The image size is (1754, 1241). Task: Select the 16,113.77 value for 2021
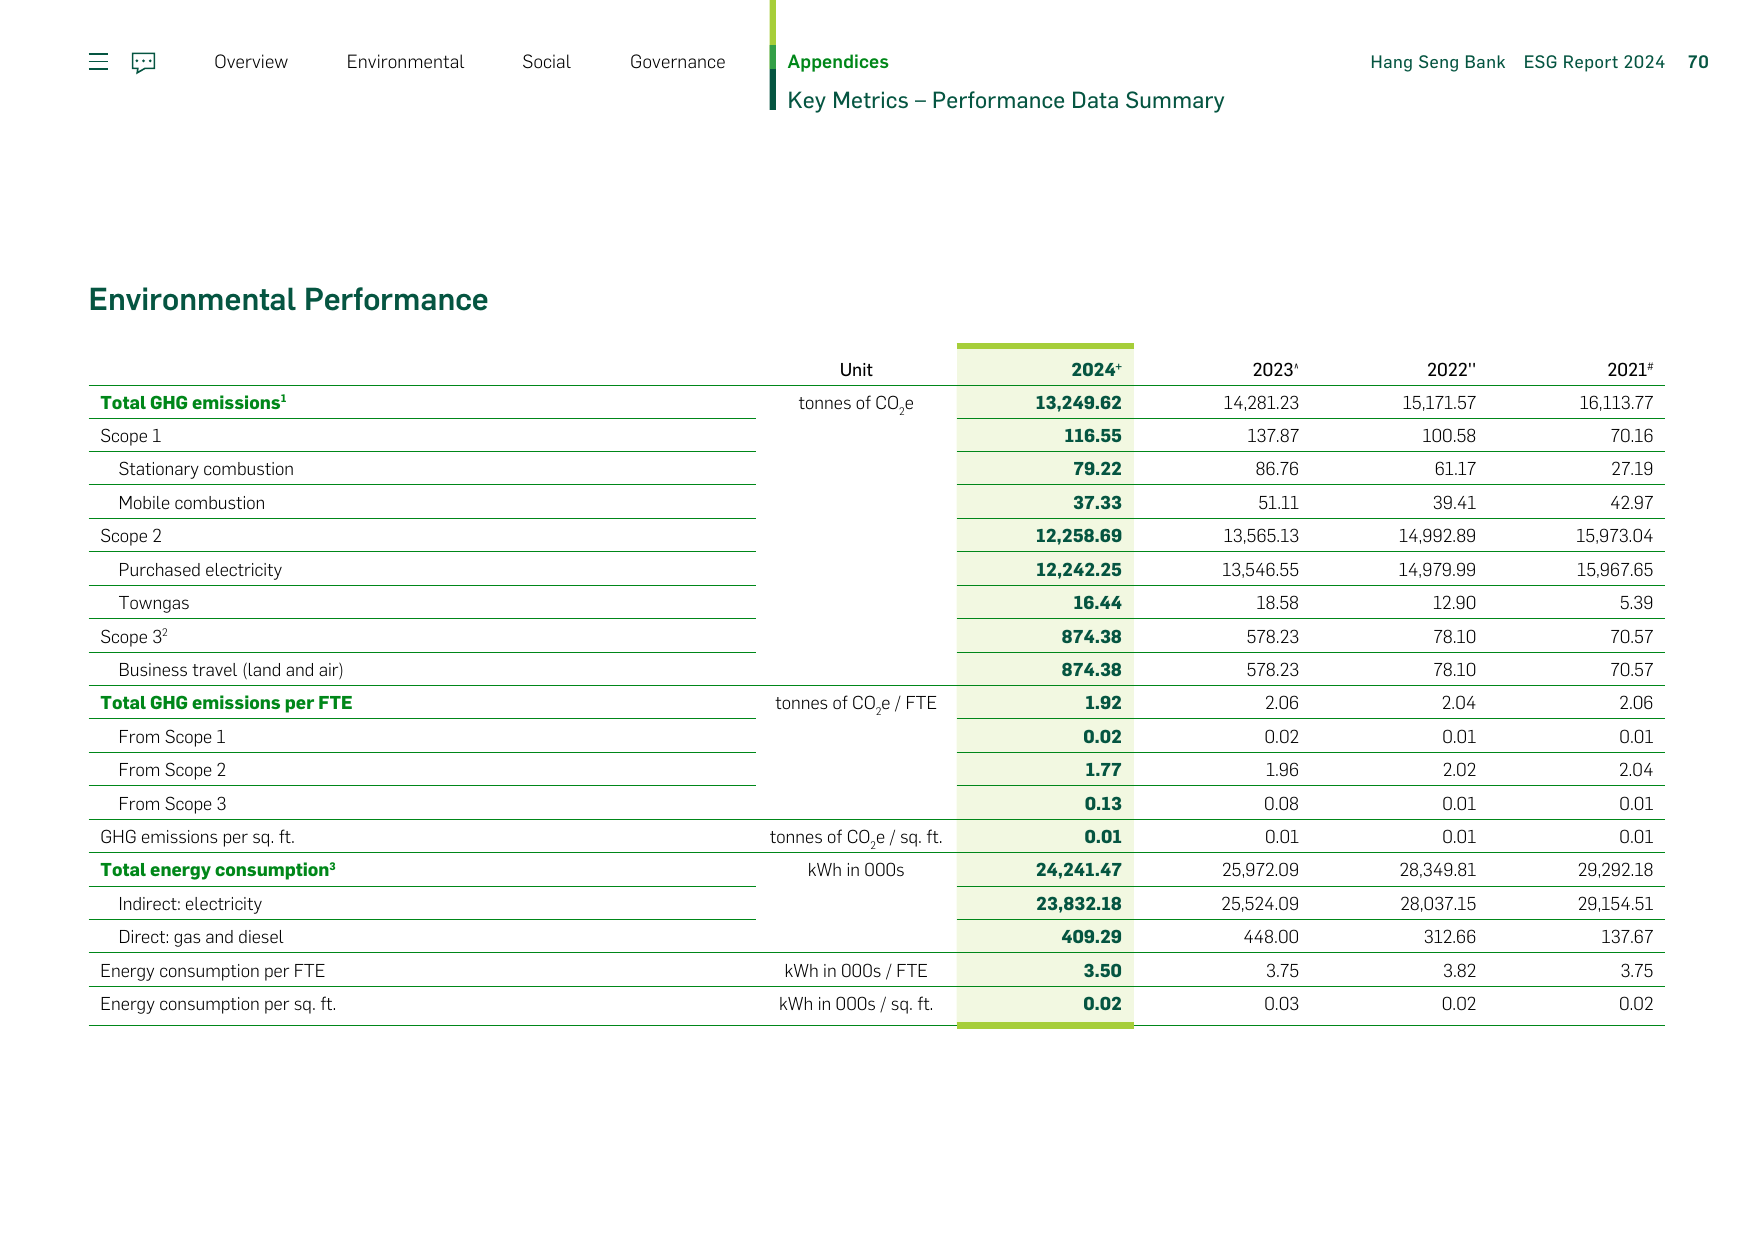point(1616,403)
